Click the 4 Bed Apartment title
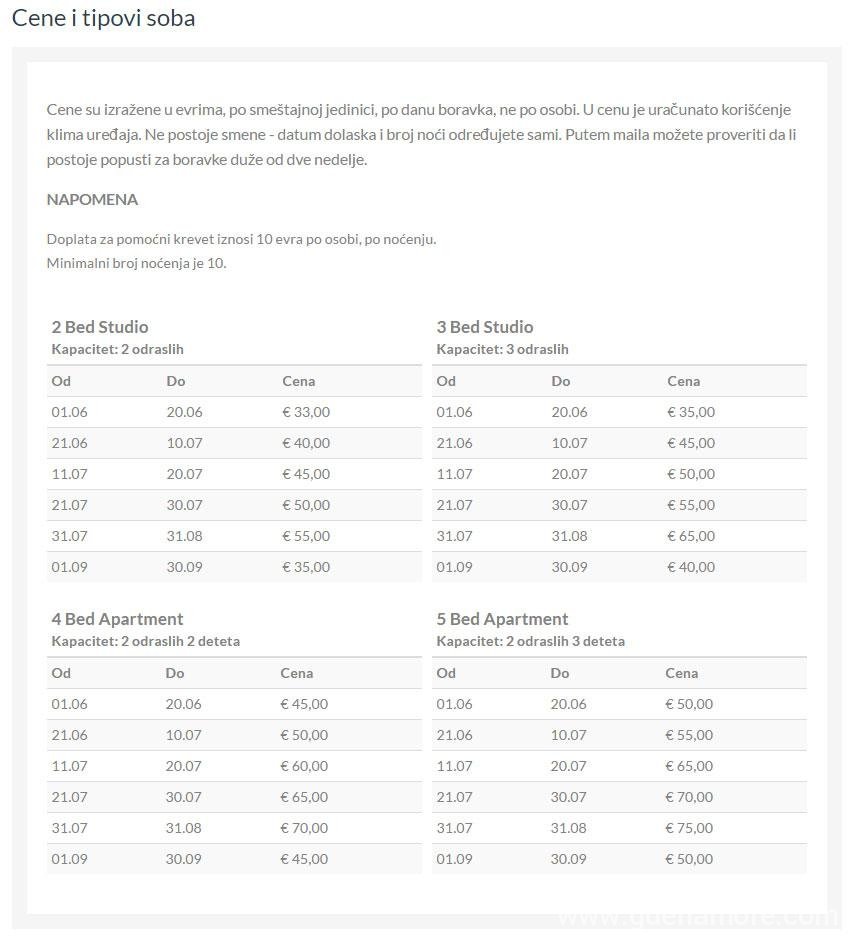This screenshot has width=857, height=940. [117, 619]
